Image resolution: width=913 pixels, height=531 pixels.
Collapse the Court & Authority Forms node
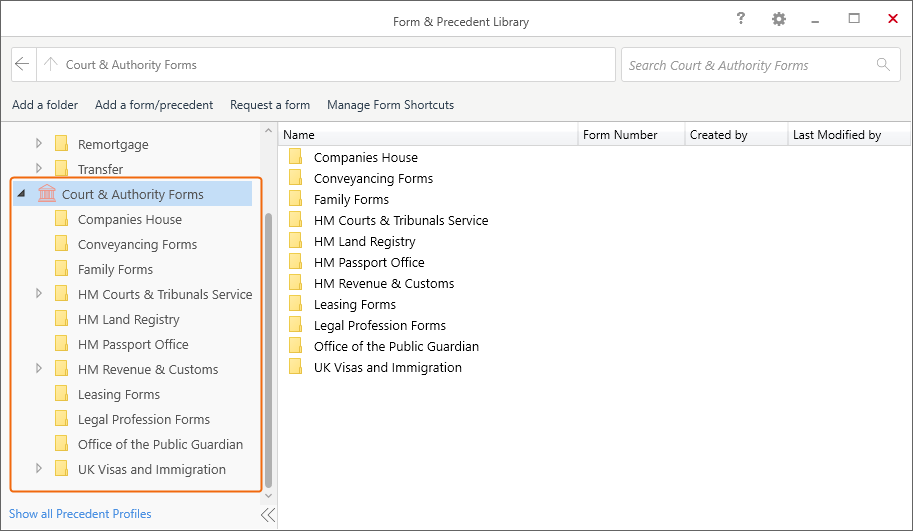point(22,193)
